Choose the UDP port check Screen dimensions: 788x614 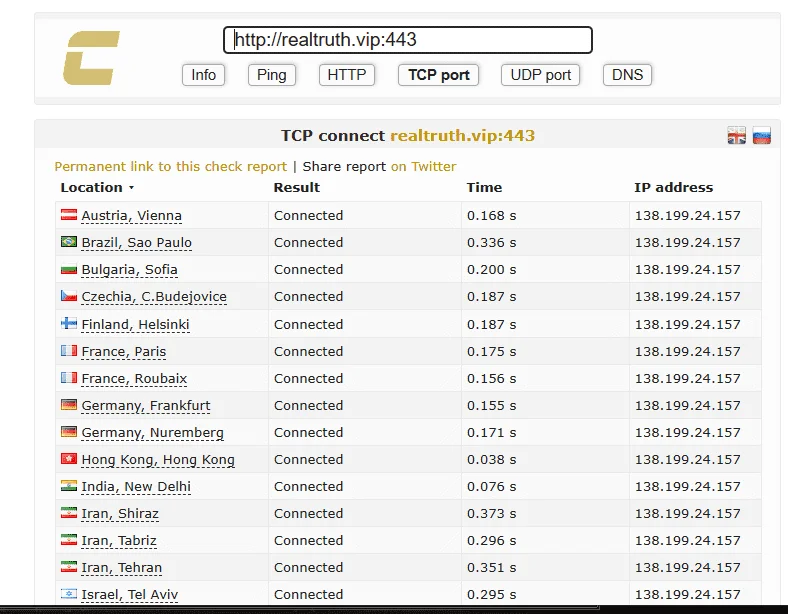(540, 75)
